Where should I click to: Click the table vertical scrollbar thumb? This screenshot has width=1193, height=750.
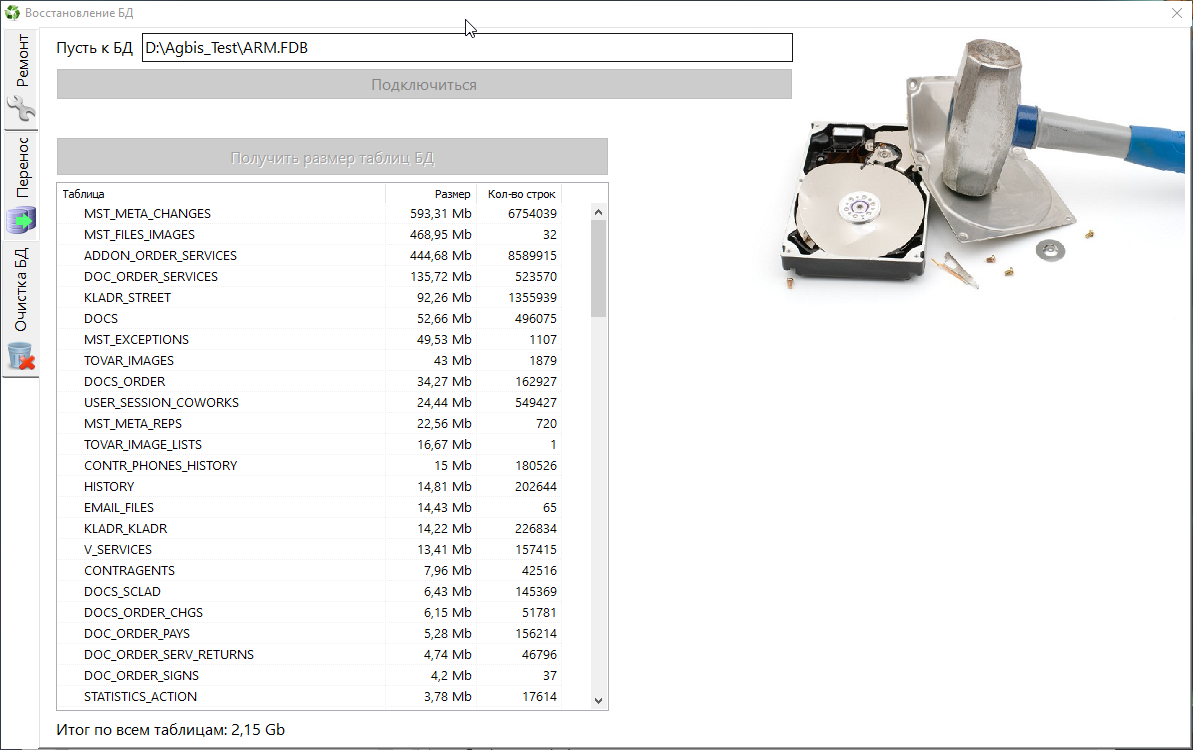[598, 269]
